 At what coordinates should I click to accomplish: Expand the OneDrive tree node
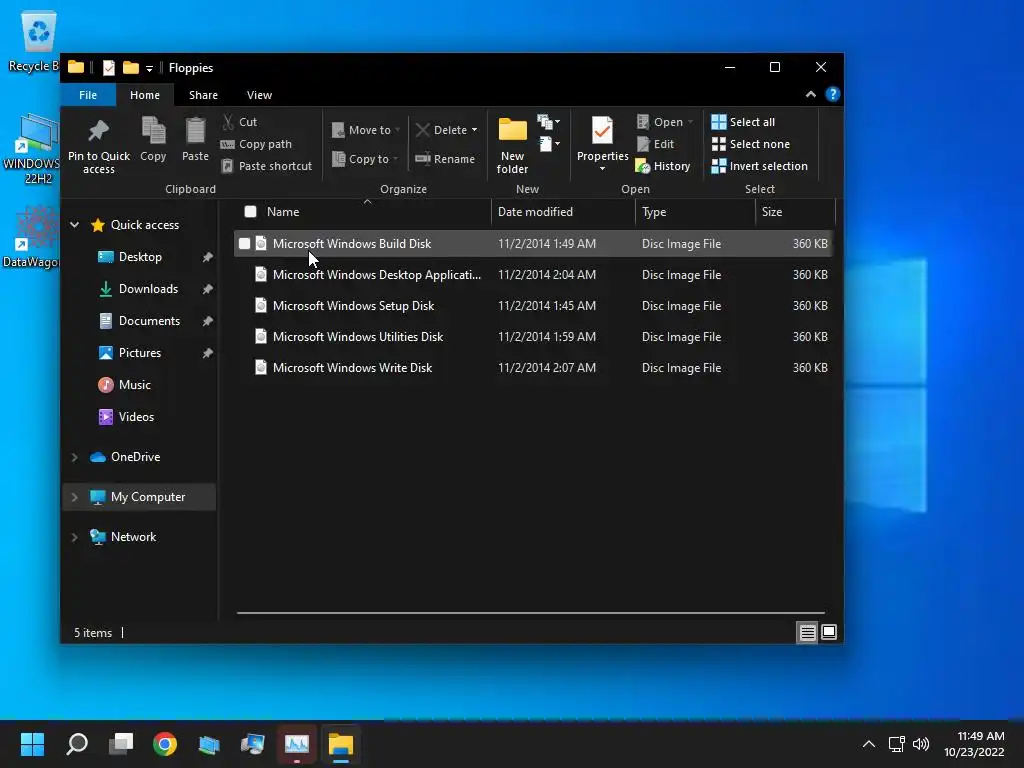[74, 457]
